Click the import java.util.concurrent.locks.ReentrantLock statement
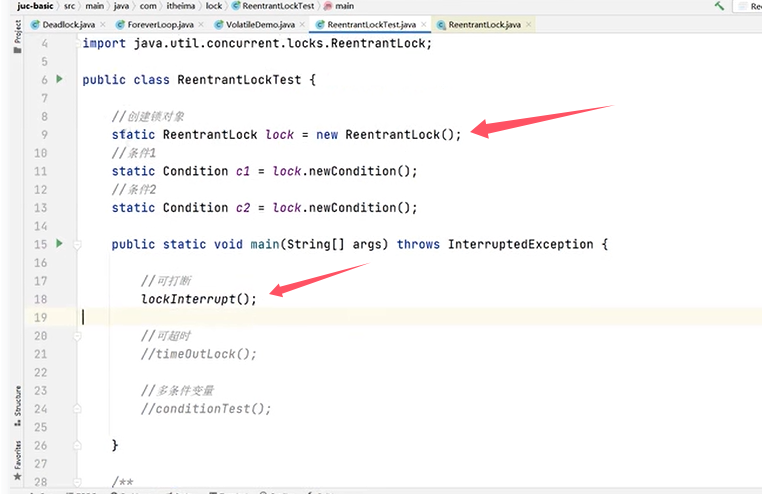The width and height of the screenshot is (762, 494). (x=257, y=43)
